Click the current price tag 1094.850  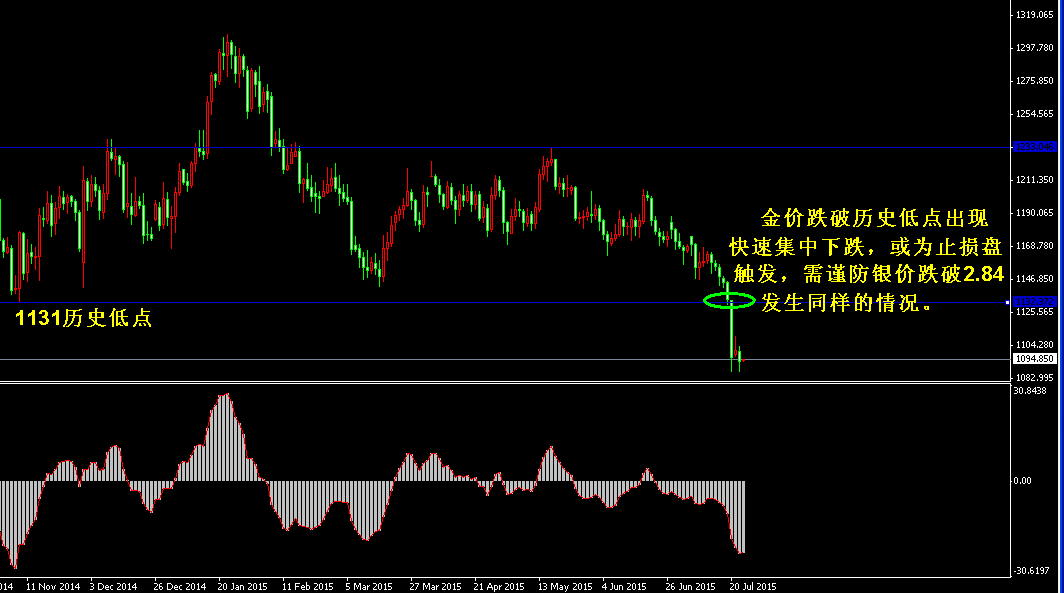1034,359
